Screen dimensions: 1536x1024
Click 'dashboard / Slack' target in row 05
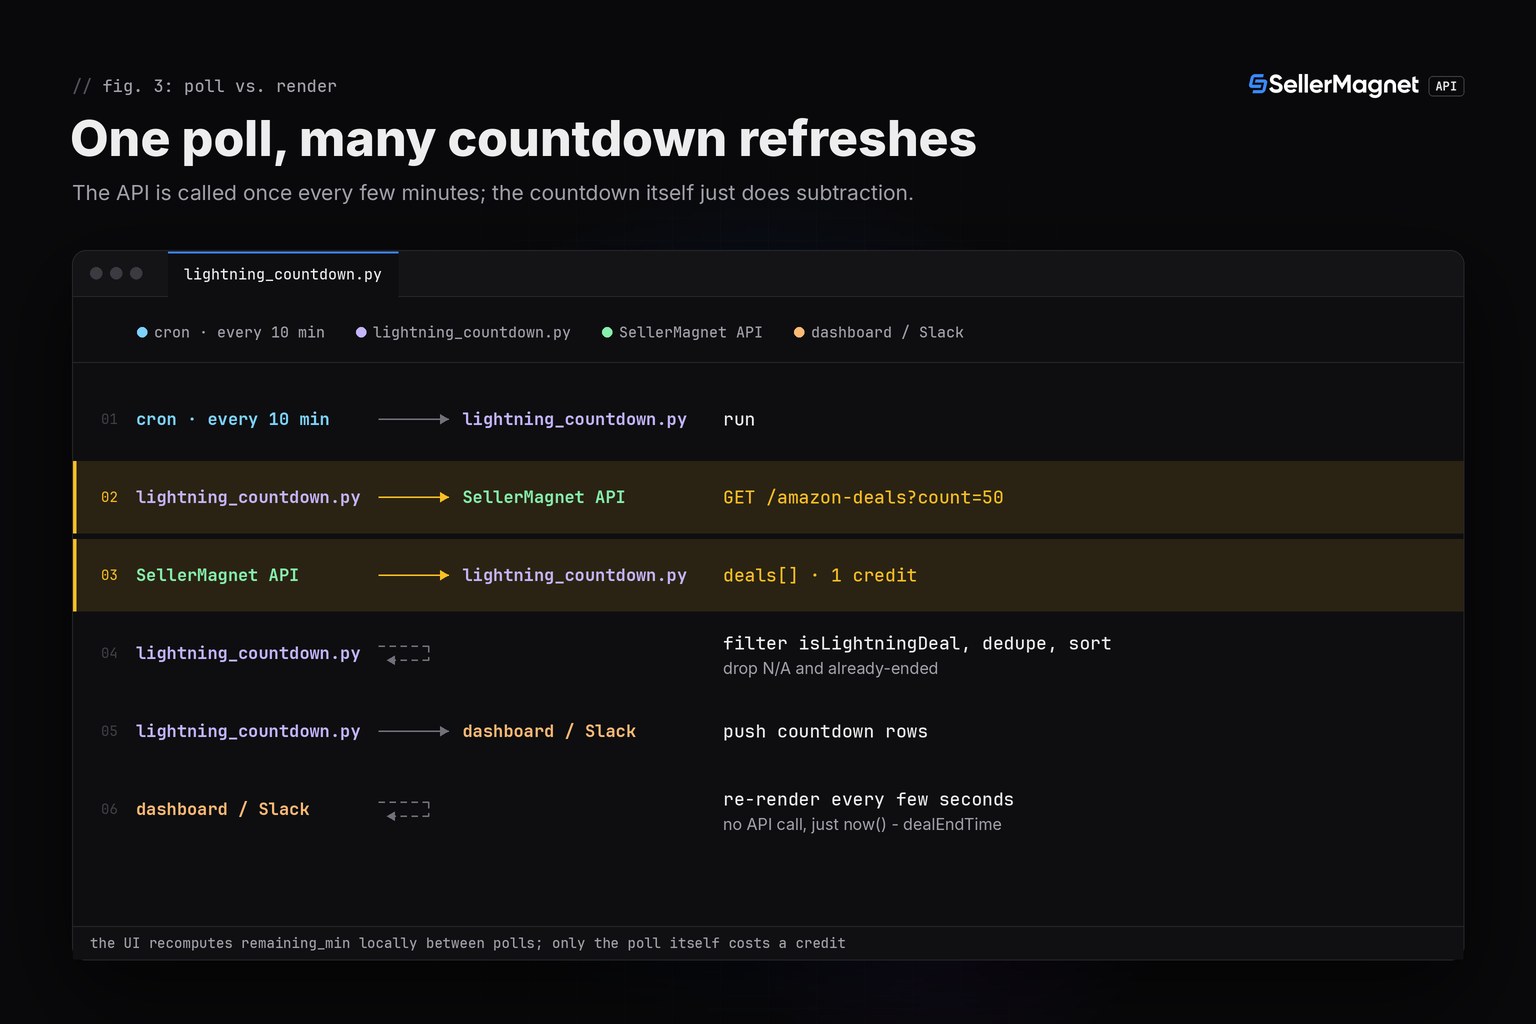click(549, 731)
